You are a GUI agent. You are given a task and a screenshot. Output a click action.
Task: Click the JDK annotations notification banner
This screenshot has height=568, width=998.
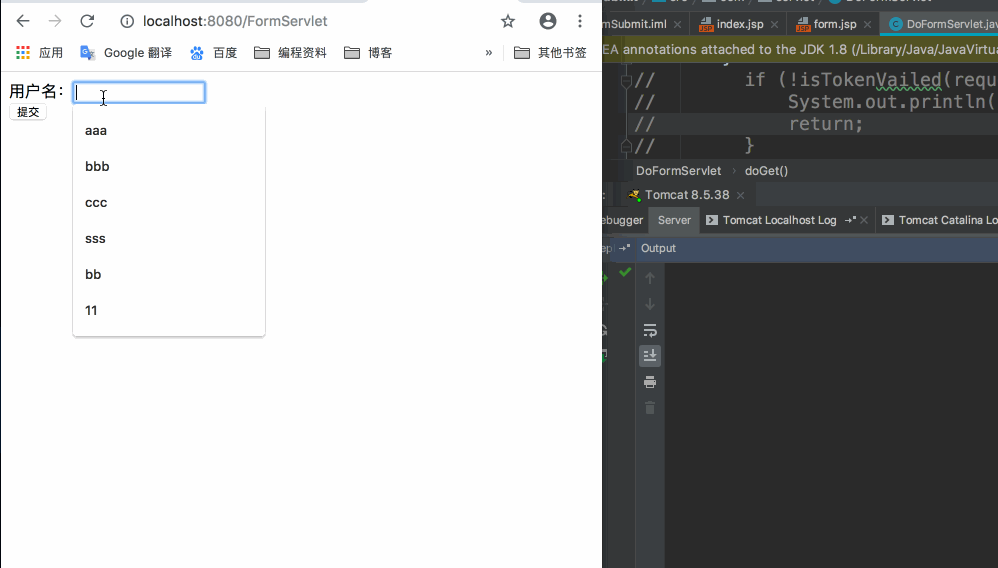[x=800, y=50]
